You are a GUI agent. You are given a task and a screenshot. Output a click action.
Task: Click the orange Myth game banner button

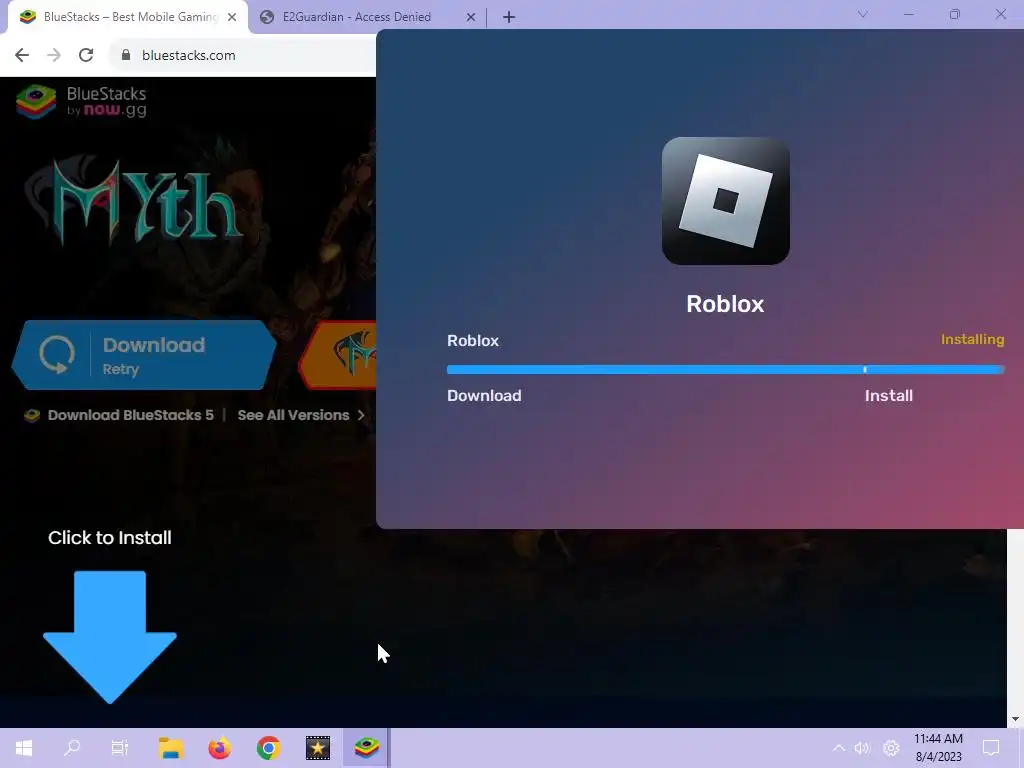[338, 355]
